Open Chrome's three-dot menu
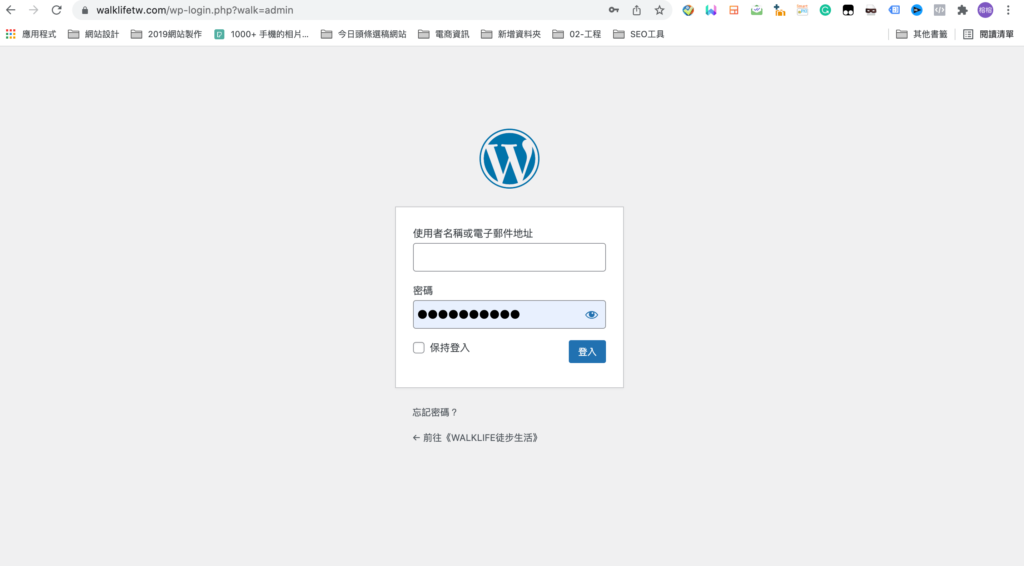 pyautogui.click(x=1008, y=10)
